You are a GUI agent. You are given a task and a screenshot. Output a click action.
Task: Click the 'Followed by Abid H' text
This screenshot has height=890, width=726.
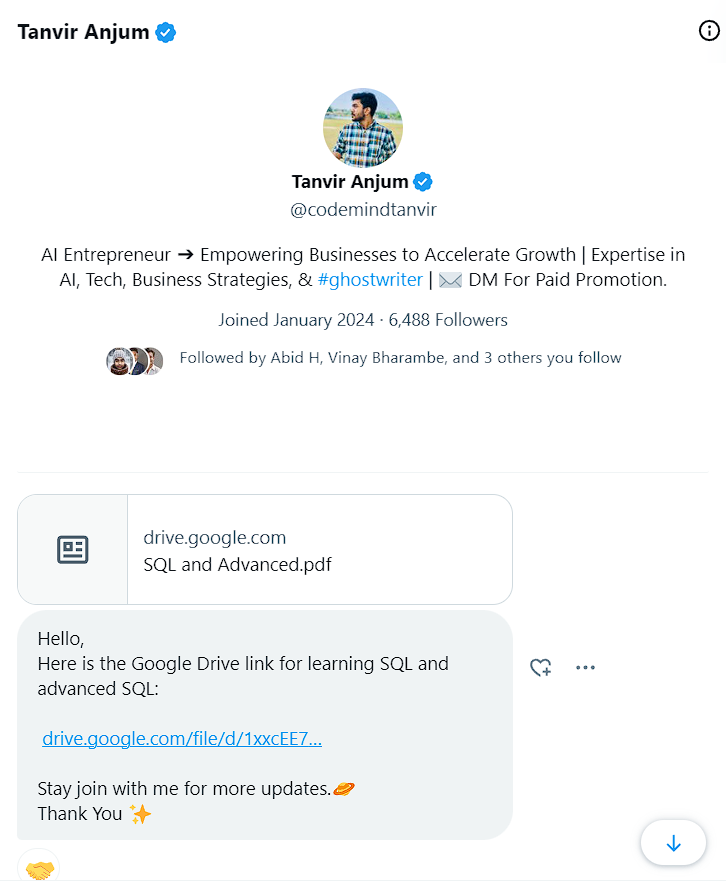click(x=400, y=358)
